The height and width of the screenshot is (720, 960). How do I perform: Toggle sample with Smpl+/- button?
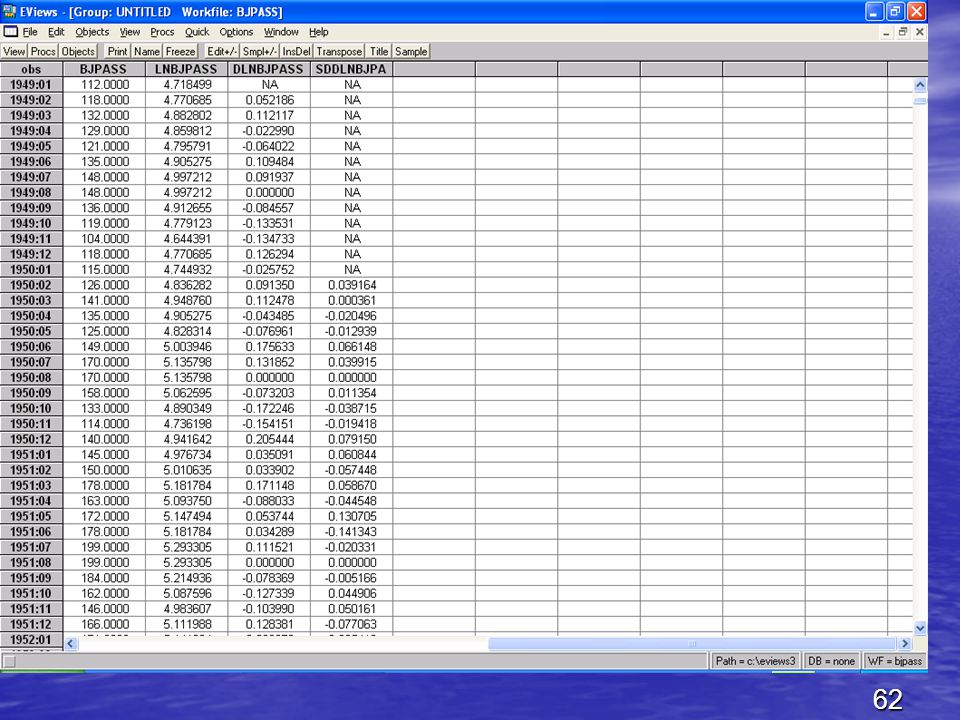[260, 51]
